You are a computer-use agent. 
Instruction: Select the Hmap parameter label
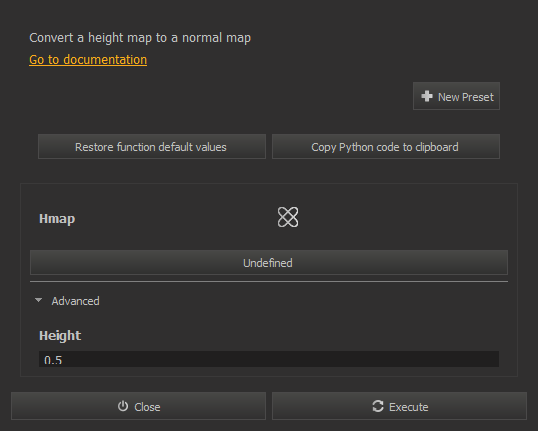57,219
